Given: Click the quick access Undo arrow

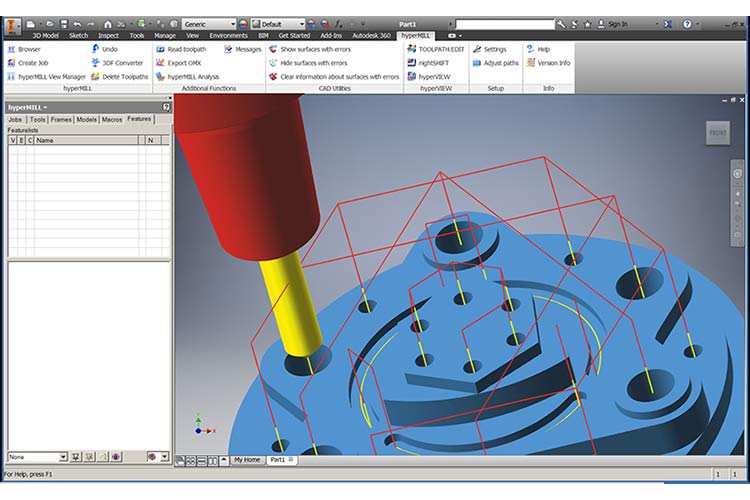Looking at the screenshot, I should pos(77,24).
